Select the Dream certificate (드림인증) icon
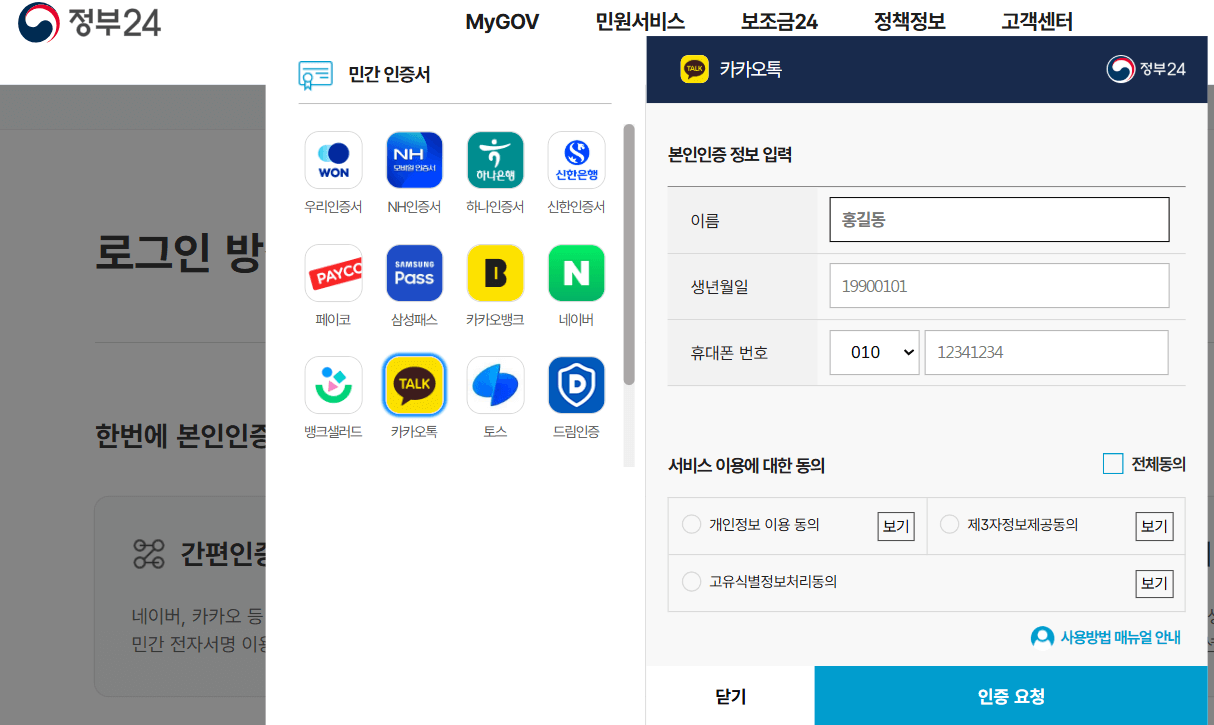The width and height of the screenshot is (1214, 725). 576,385
